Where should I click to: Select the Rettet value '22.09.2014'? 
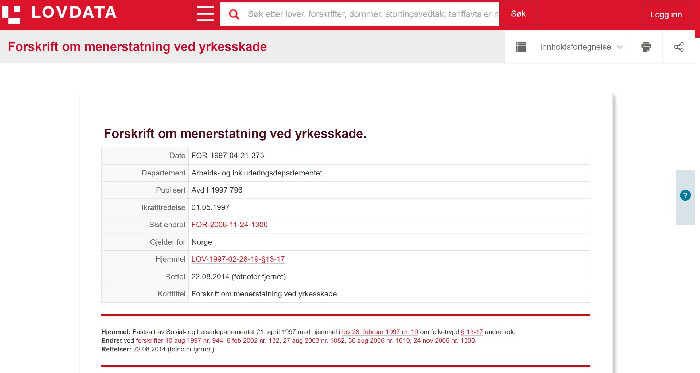pyautogui.click(x=211, y=277)
